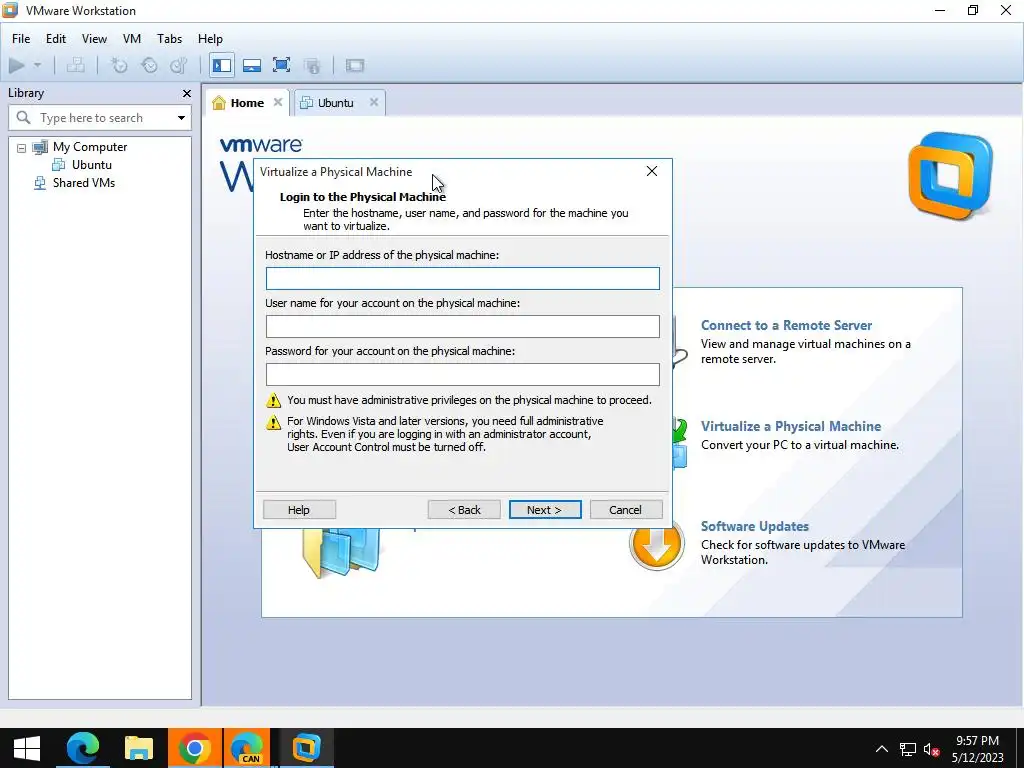Close the Ubuntu tab
1024x768 pixels.
[374, 102]
